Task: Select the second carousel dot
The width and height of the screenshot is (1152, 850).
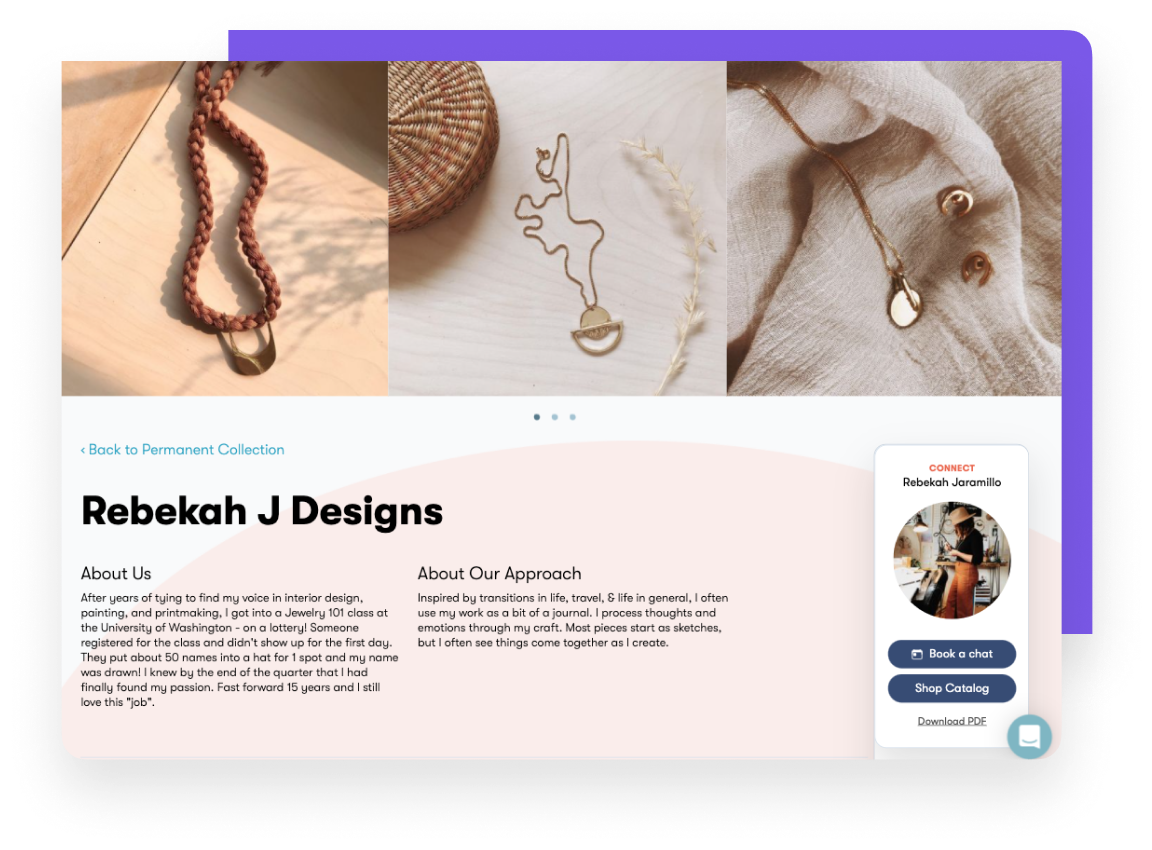Action: pos(555,417)
